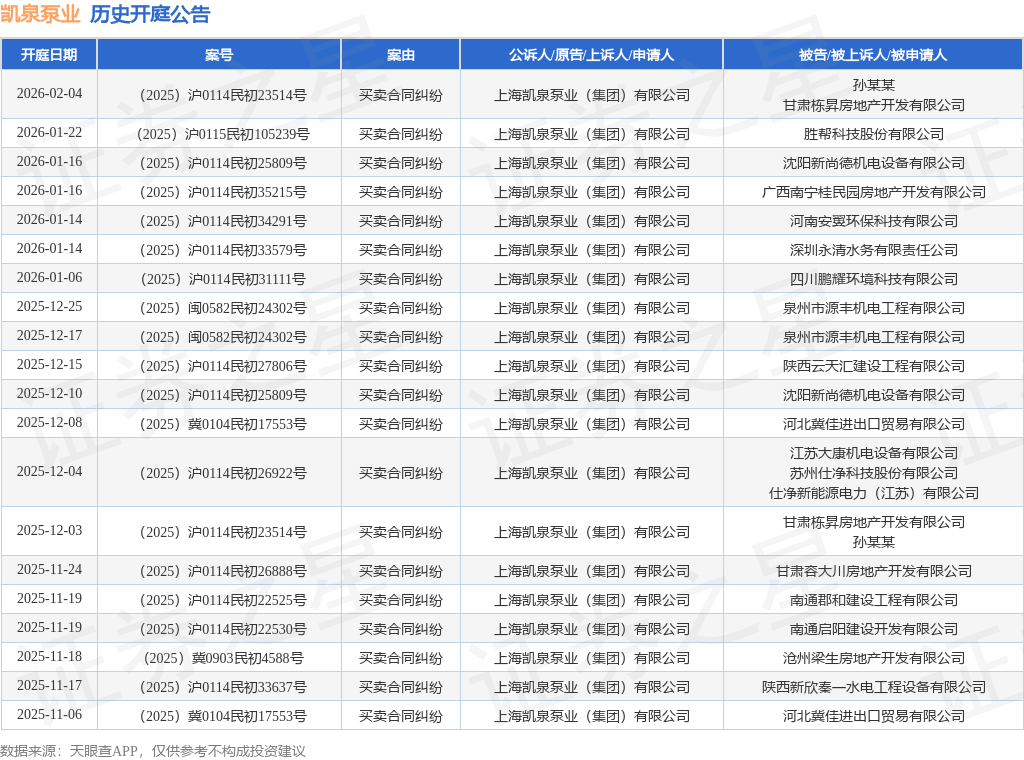
Task: Click defendant 仕净新能源电力(江苏)有限公司
Action: pyautogui.click(x=874, y=494)
